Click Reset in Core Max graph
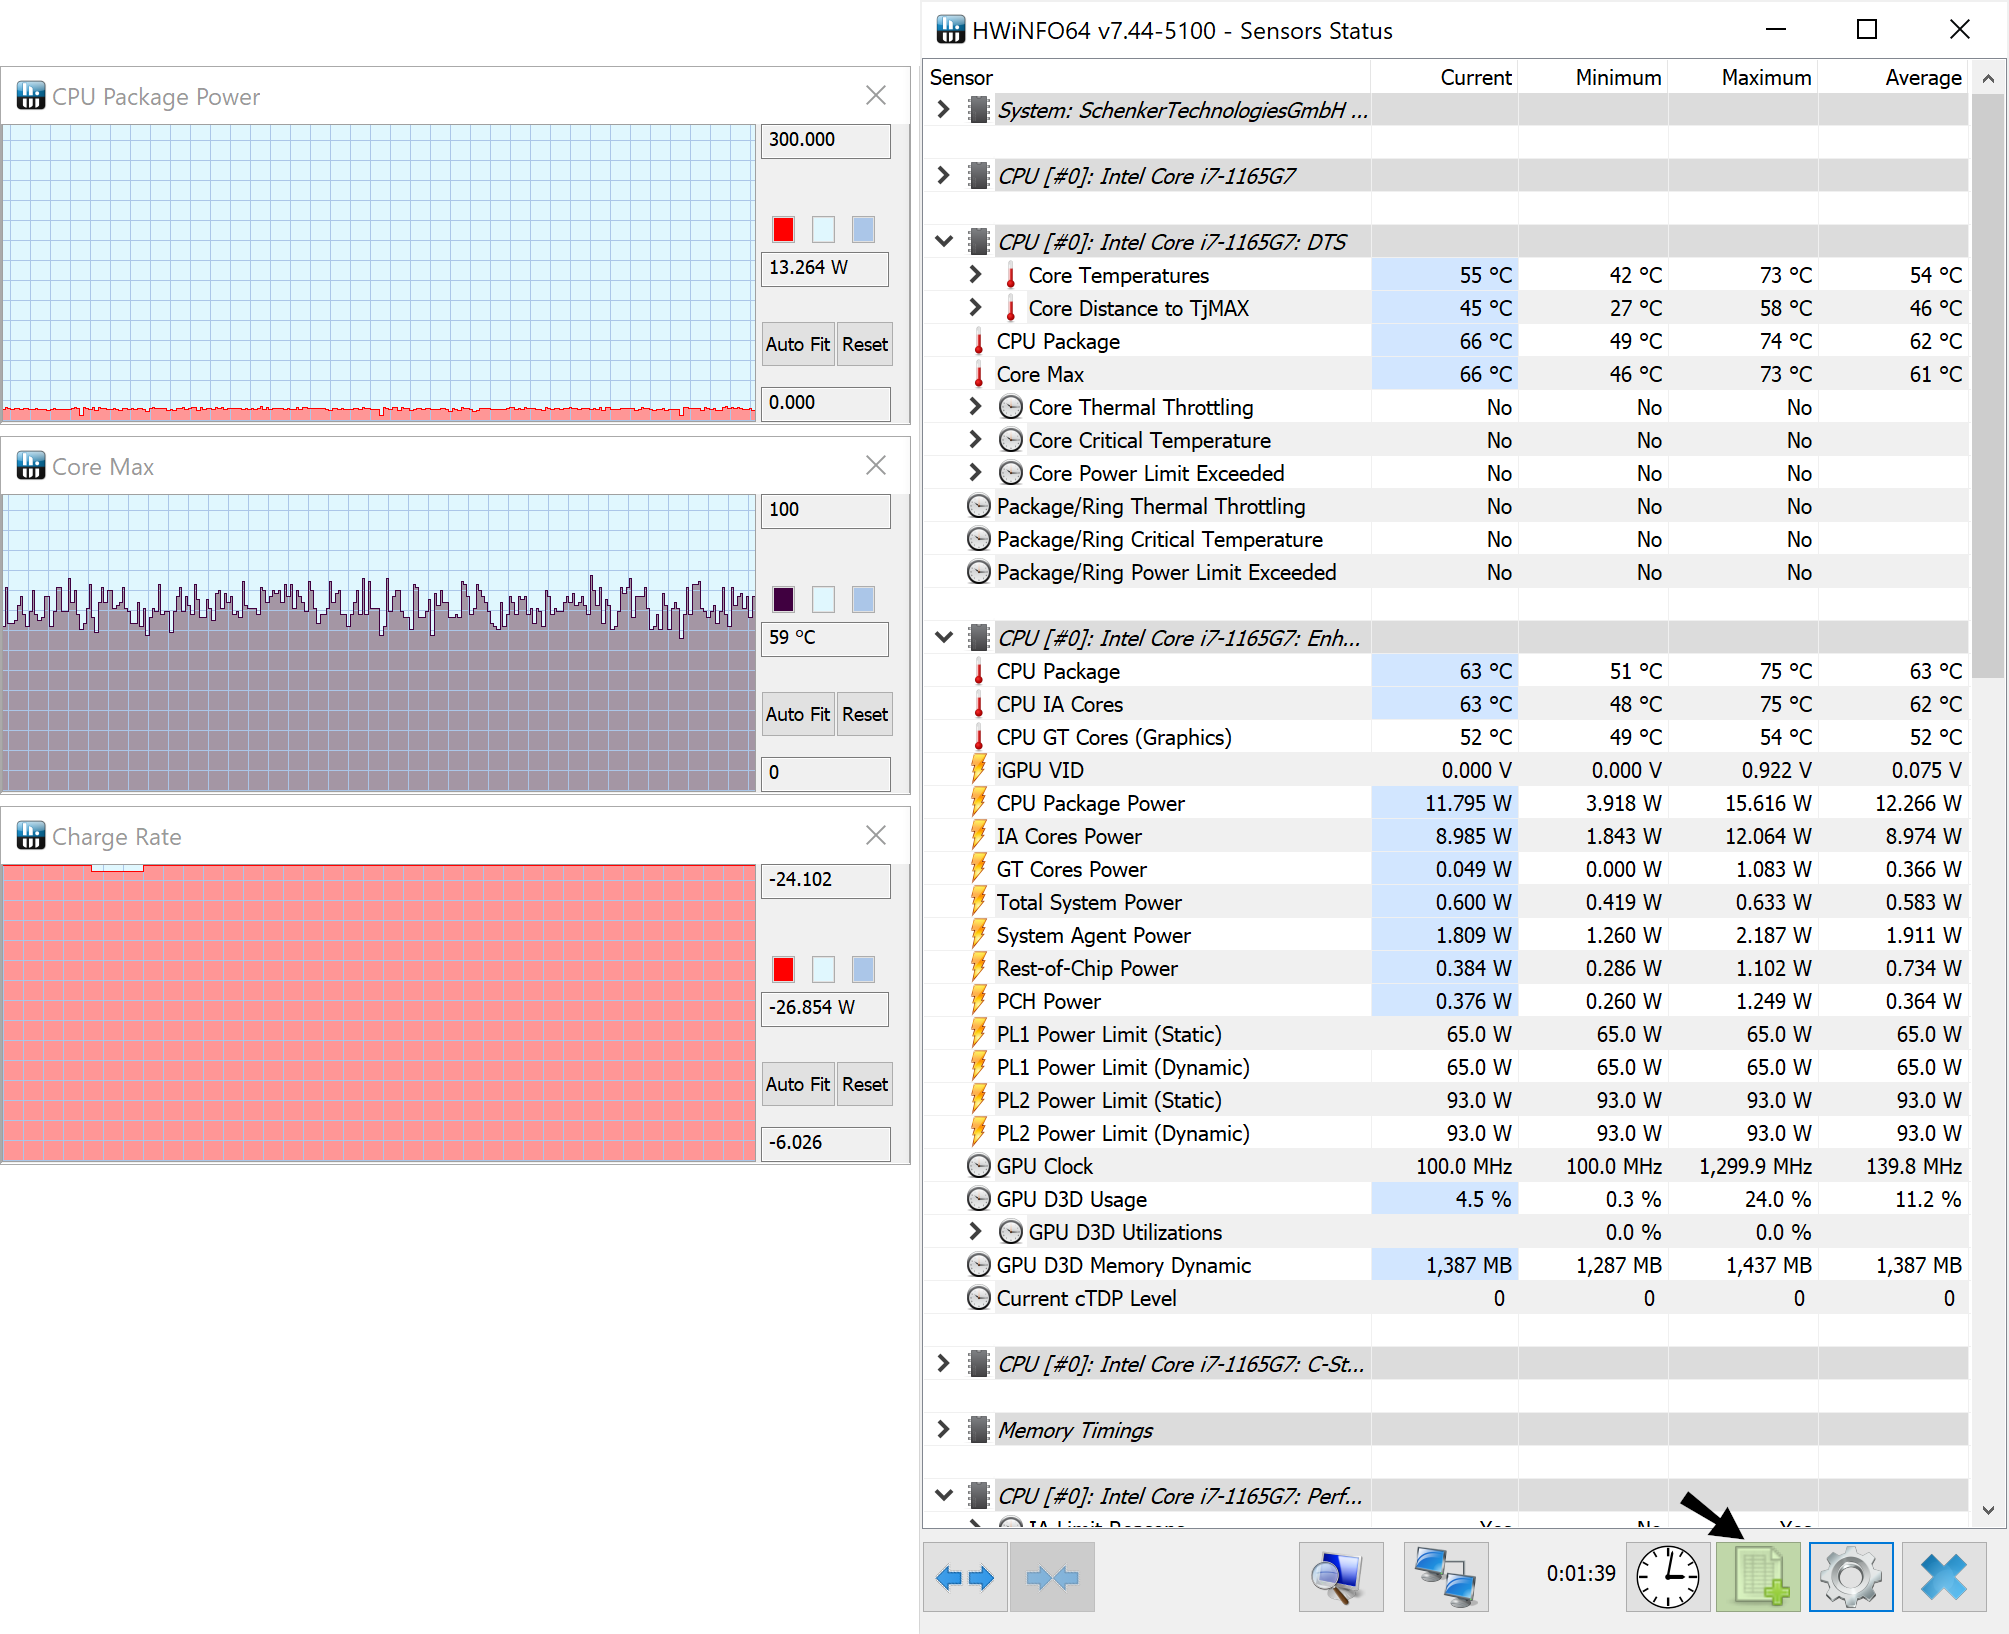Image resolution: width=2009 pixels, height=1634 pixels. [x=865, y=714]
